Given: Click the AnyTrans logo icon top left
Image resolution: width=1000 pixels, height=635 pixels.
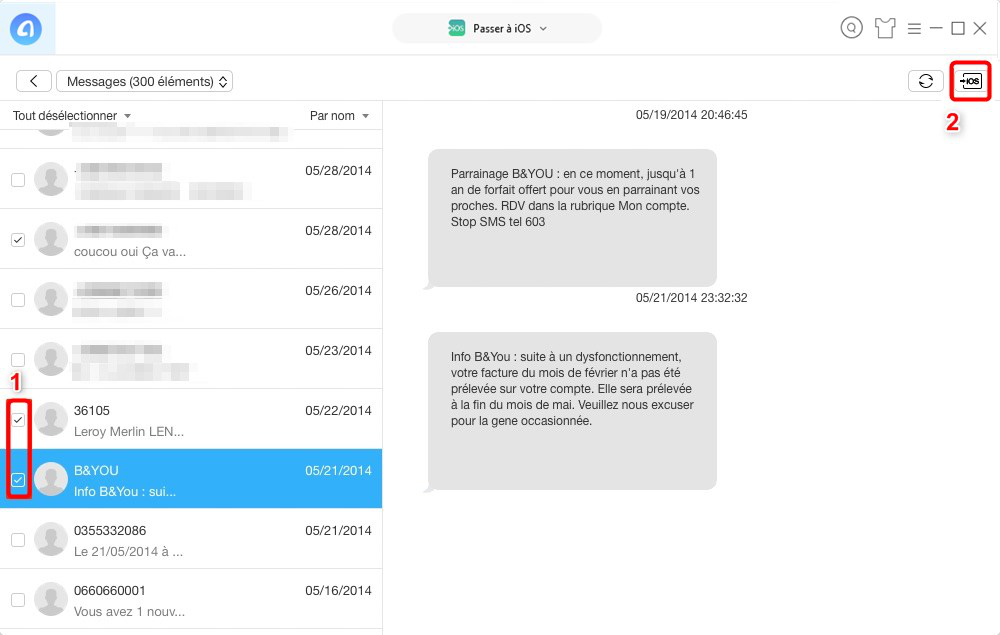Looking at the screenshot, I should pyautogui.click(x=27, y=27).
